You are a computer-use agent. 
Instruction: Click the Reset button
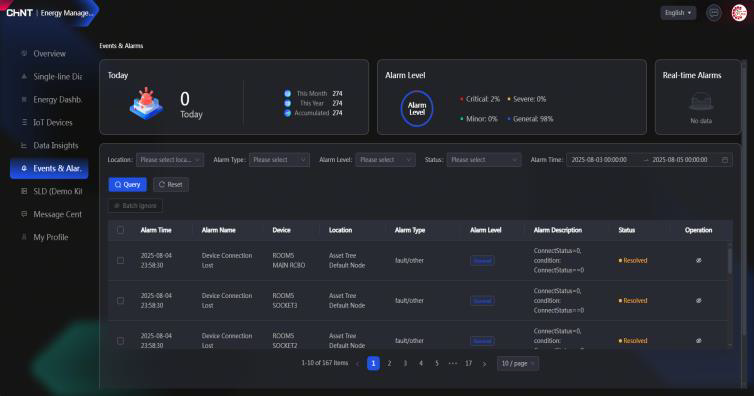[171, 185]
